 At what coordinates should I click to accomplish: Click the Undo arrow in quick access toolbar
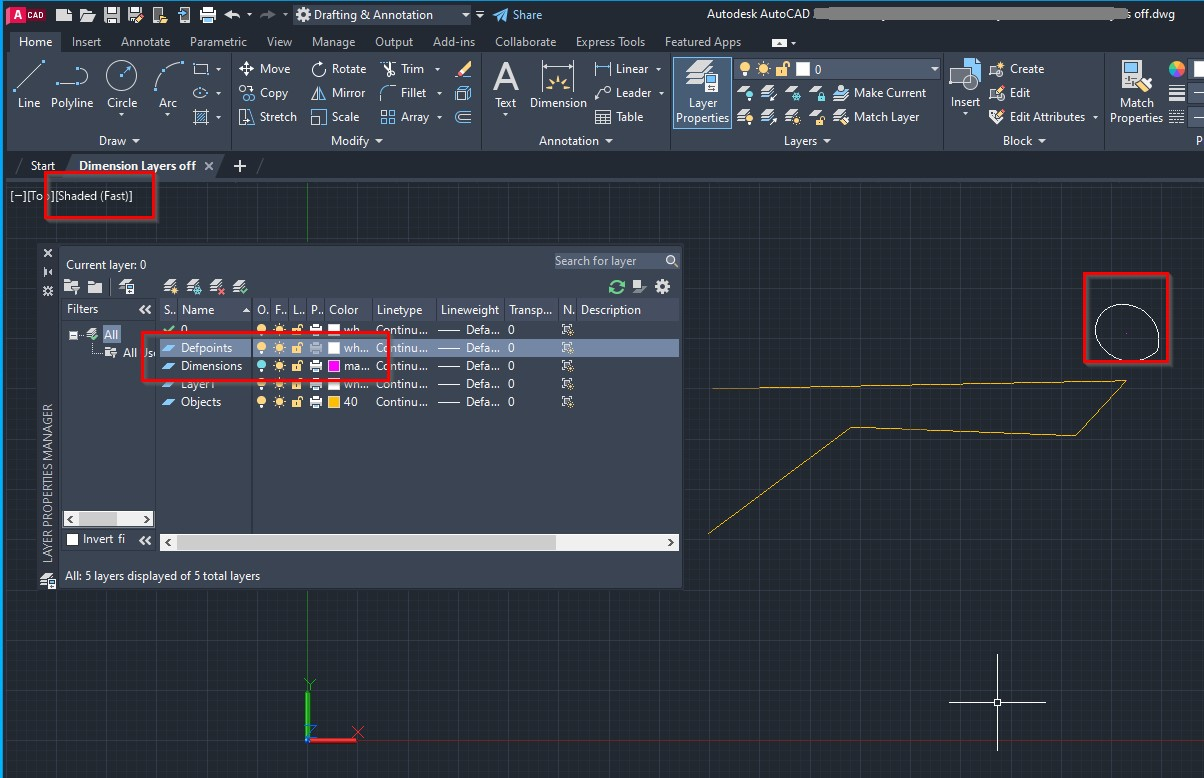(232, 15)
